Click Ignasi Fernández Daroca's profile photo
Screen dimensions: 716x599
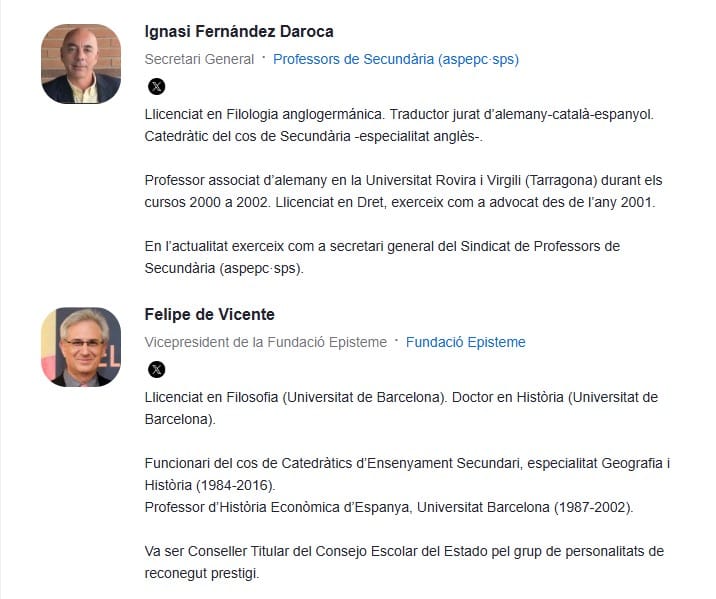[x=81, y=64]
